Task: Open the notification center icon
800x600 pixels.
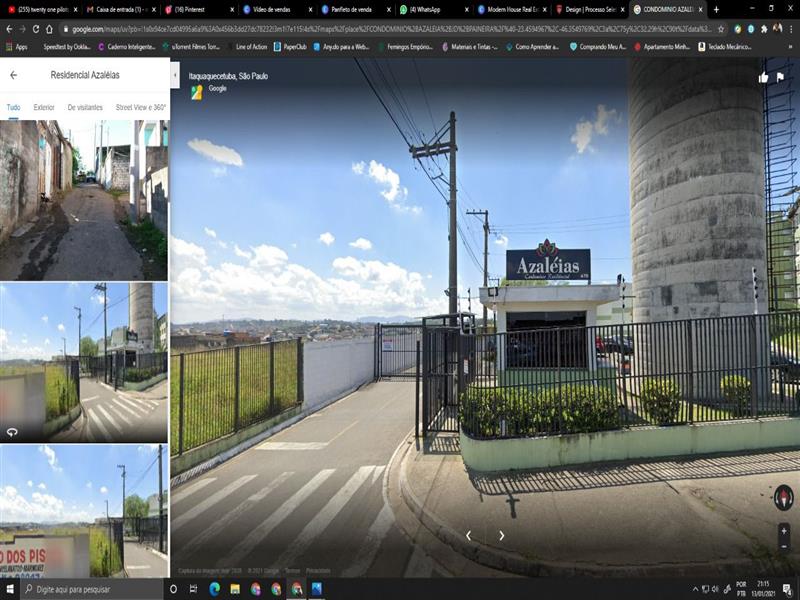Action: click(787, 589)
